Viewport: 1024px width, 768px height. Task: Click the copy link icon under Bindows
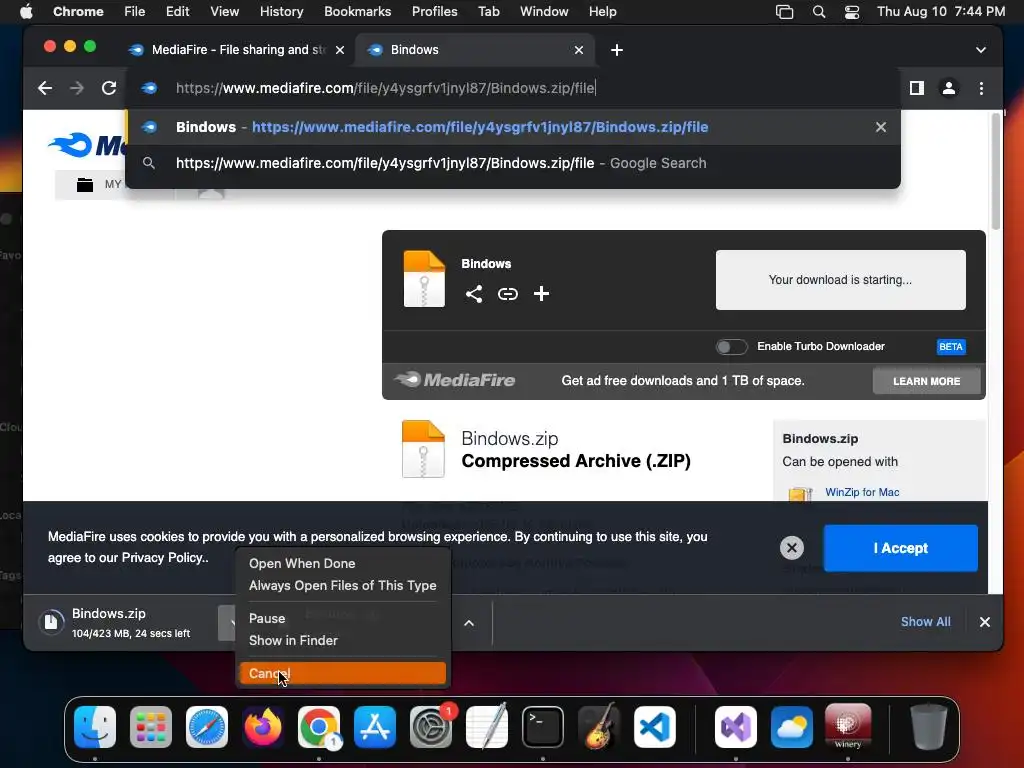point(507,294)
